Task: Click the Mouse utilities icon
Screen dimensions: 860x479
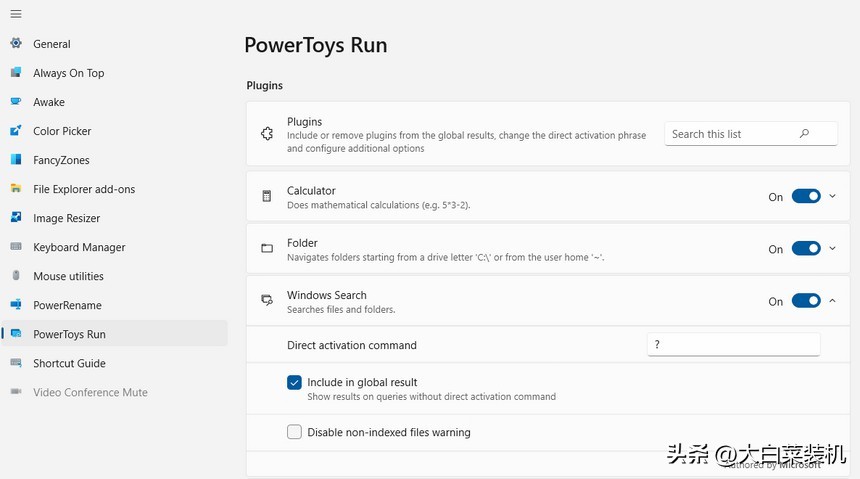Action: pyautogui.click(x=16, y=275)
